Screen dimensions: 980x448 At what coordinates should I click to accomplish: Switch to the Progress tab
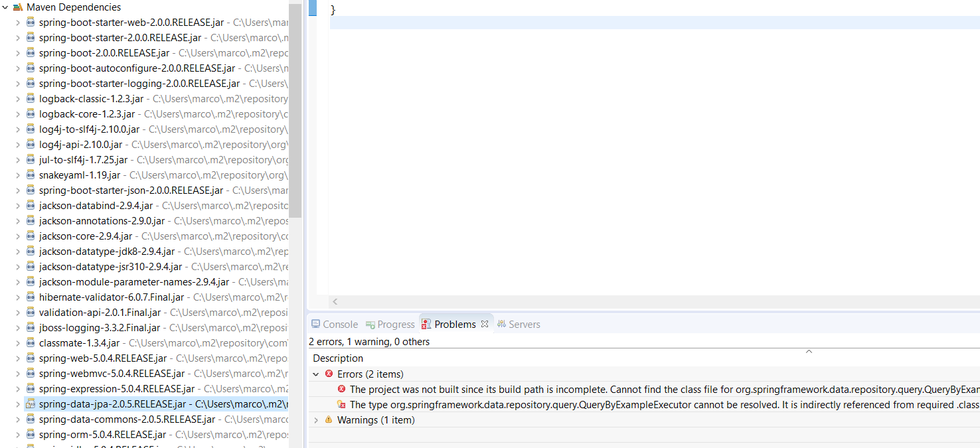[391, 324]
